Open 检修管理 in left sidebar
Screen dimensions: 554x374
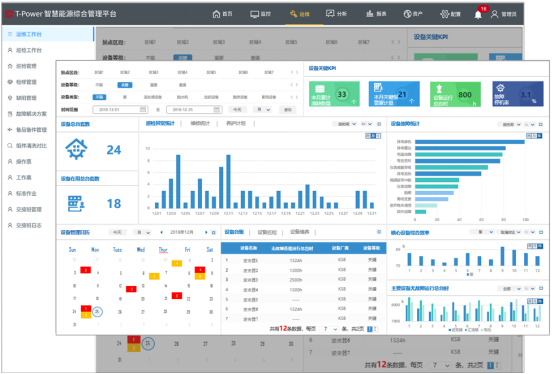coord(26,82)
